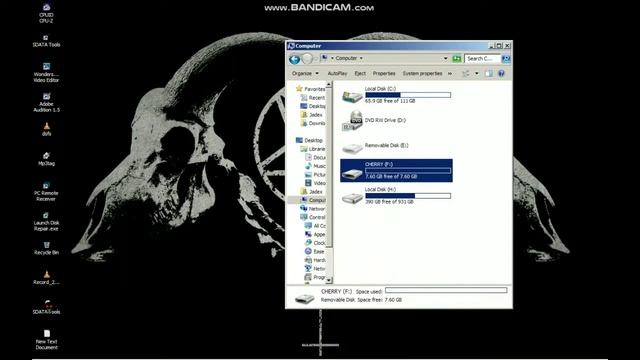Screen dimensions: 640x360
Task: Launch Adobe Audition 1.5 desktop shortcut
Action: (46, 102)
